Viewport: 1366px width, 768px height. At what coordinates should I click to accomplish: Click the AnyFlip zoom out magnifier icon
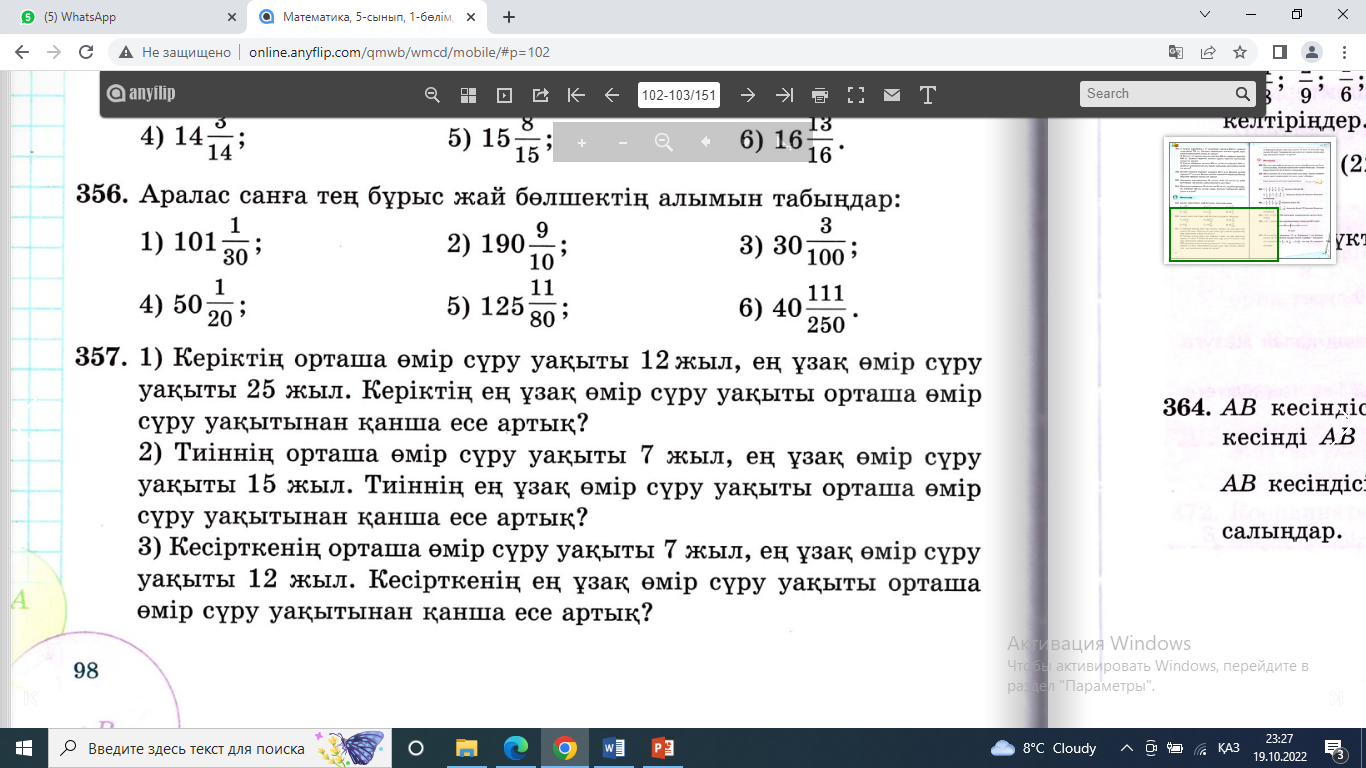pyautogui.click(x=432, y=95)
